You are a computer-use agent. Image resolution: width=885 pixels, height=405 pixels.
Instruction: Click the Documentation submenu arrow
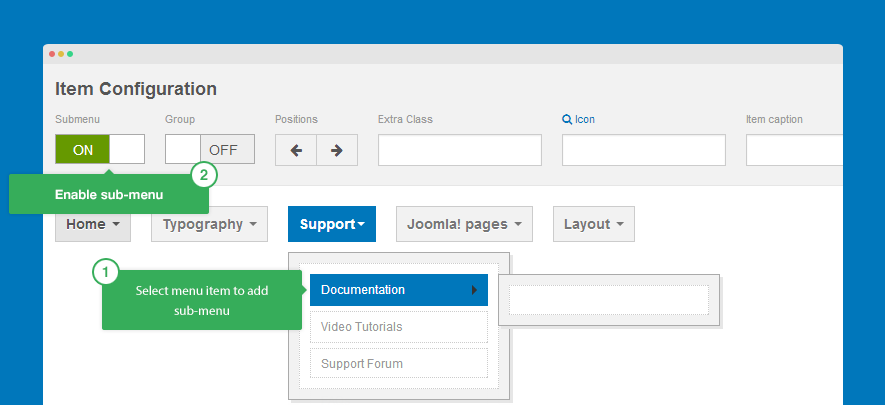(x=474, y=291)
